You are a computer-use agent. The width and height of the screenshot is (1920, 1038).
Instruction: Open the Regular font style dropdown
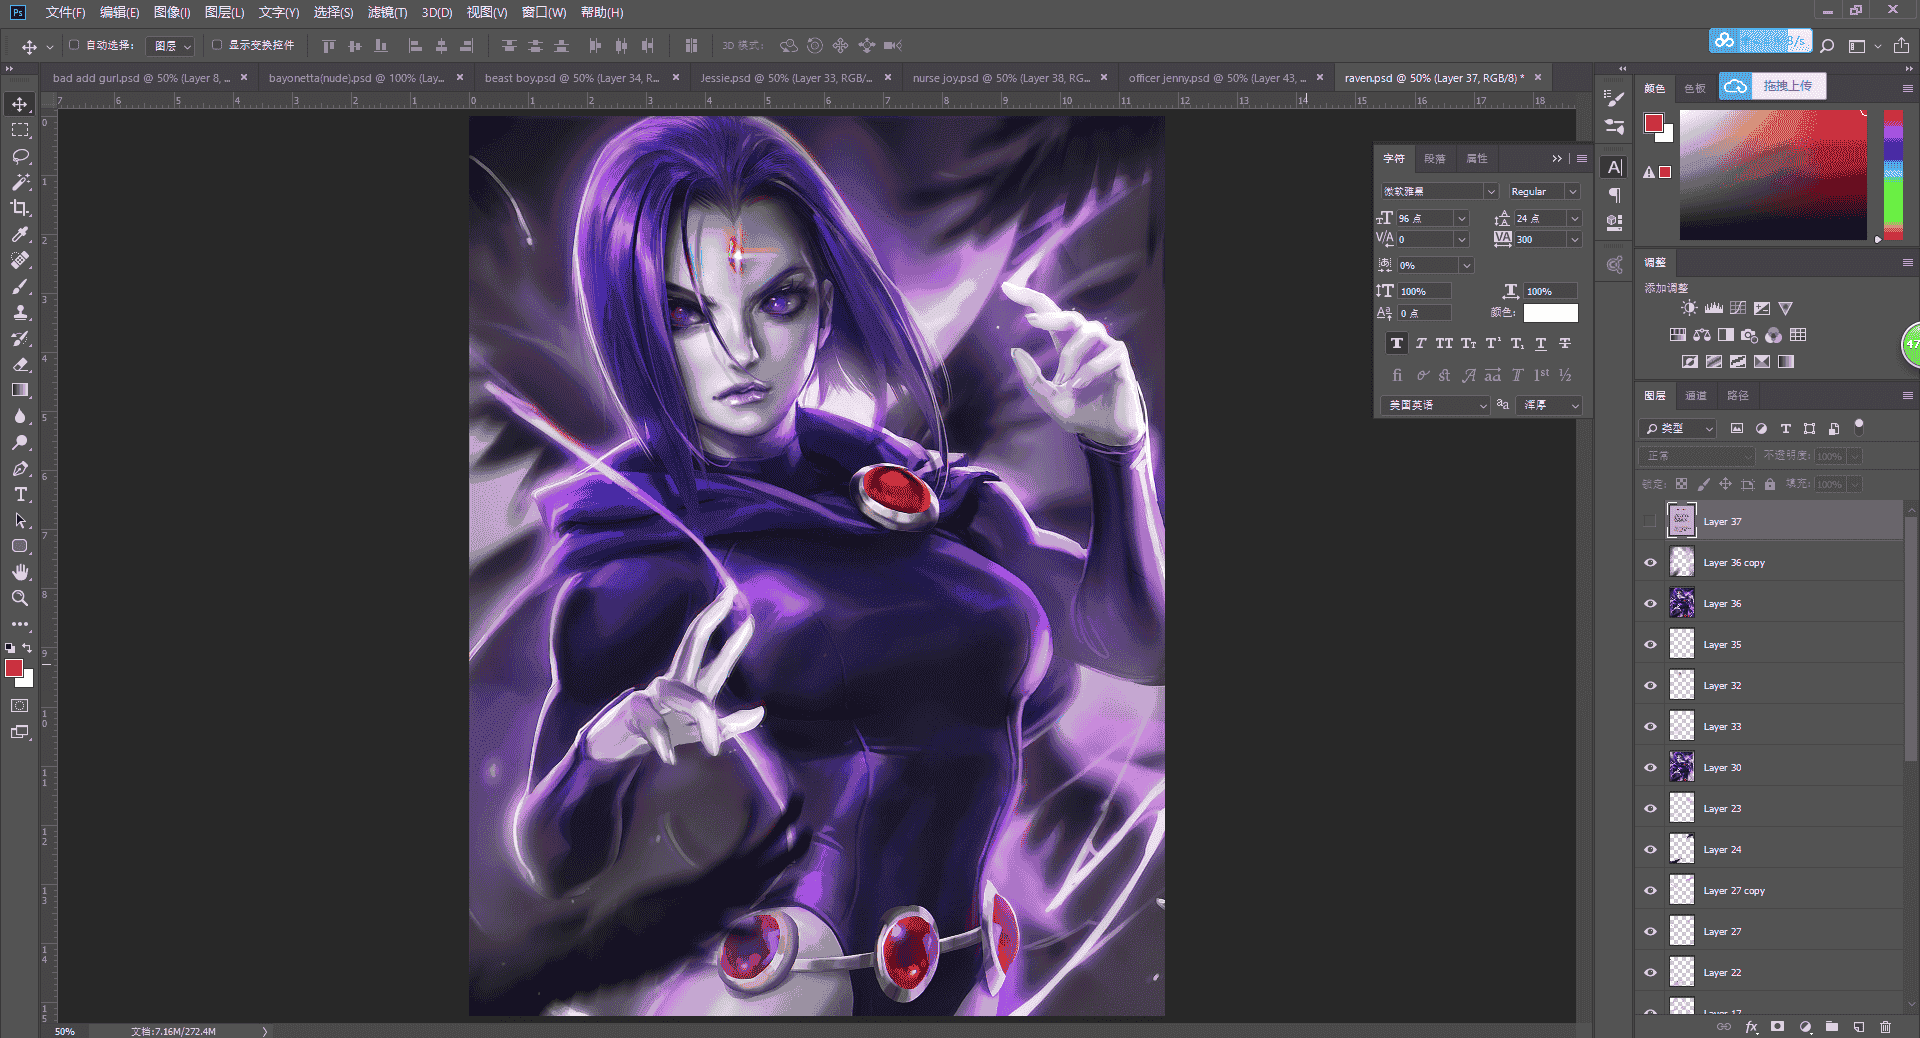[1572, 191]
